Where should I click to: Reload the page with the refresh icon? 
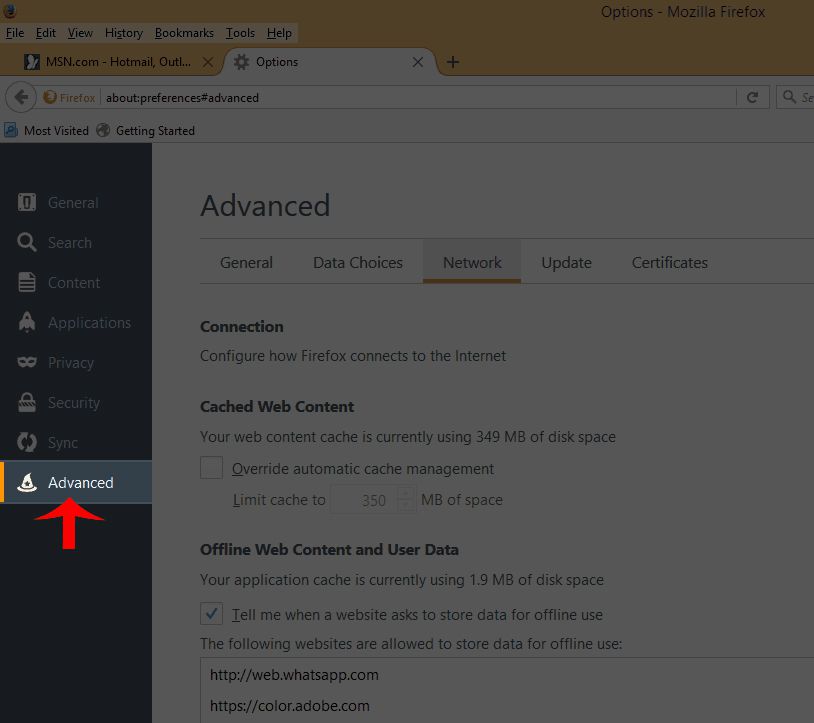click(752, 97)
